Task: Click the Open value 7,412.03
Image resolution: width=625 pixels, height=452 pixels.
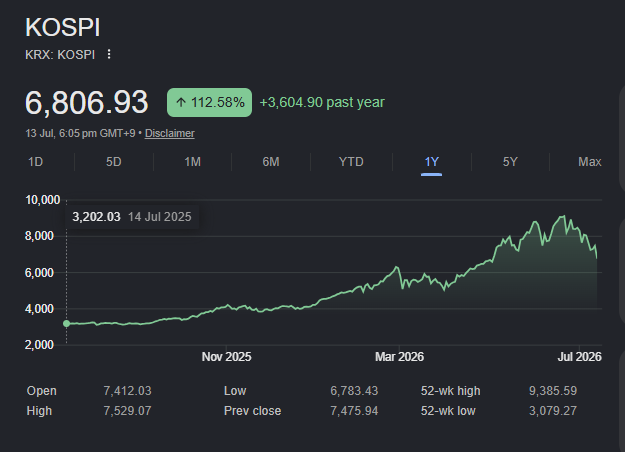Action: pyautogui.click(x=128, y=391)
